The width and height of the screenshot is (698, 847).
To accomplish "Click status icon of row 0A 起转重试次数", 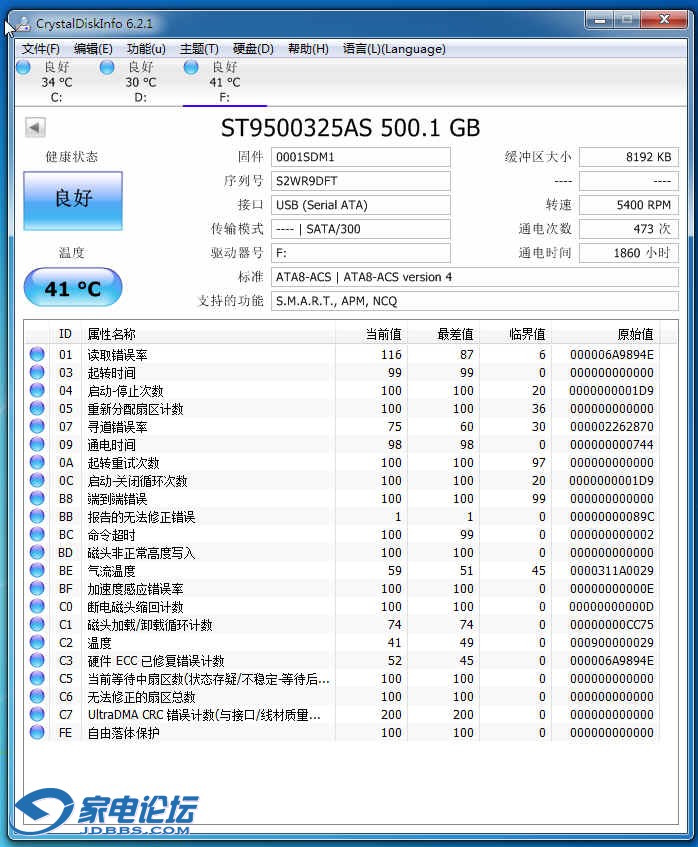I will [x=37, y=462].
